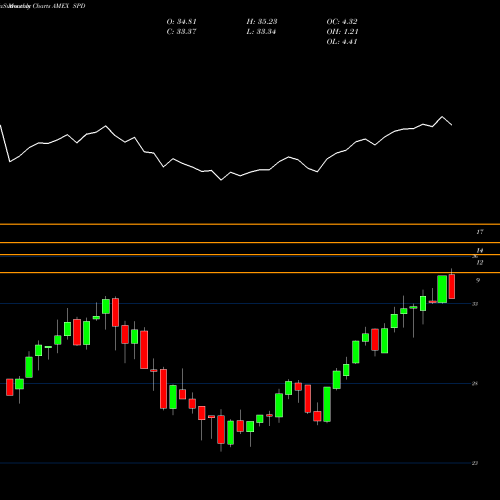Image resolution: width=500 pixels, height=500 pixels.
Task: Click the high price 'H: 35.23'
Action: click(x=262, y=22)
